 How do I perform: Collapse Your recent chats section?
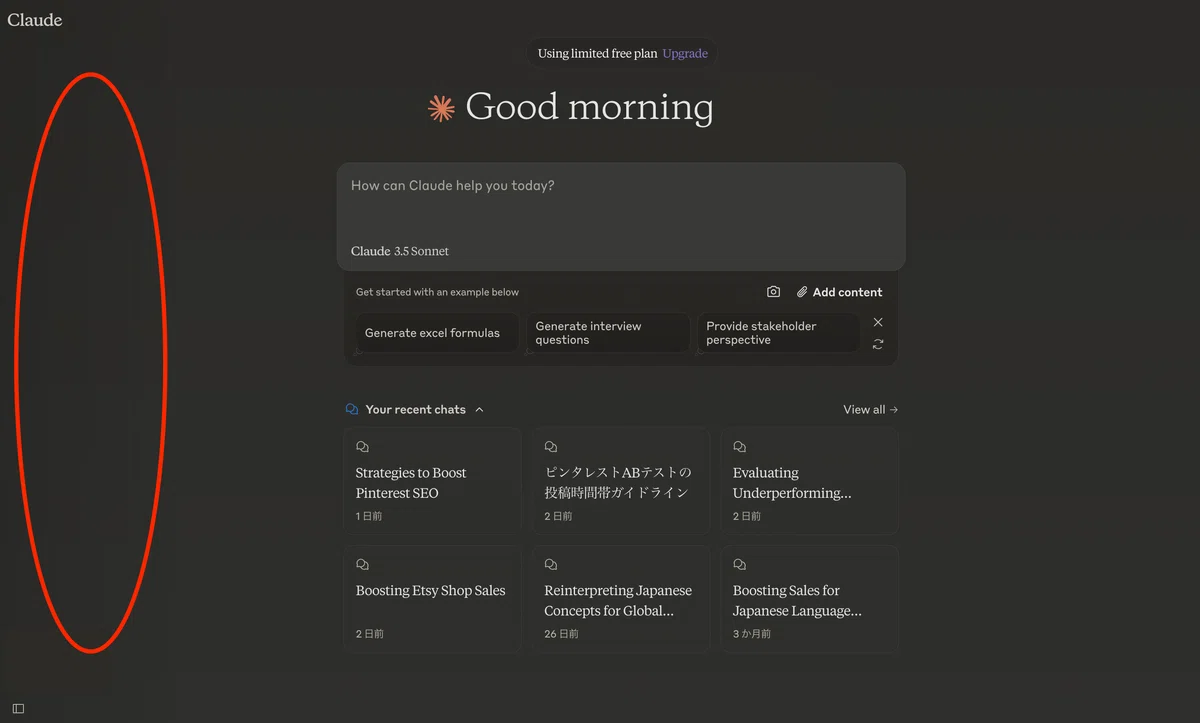pos(479,410)
